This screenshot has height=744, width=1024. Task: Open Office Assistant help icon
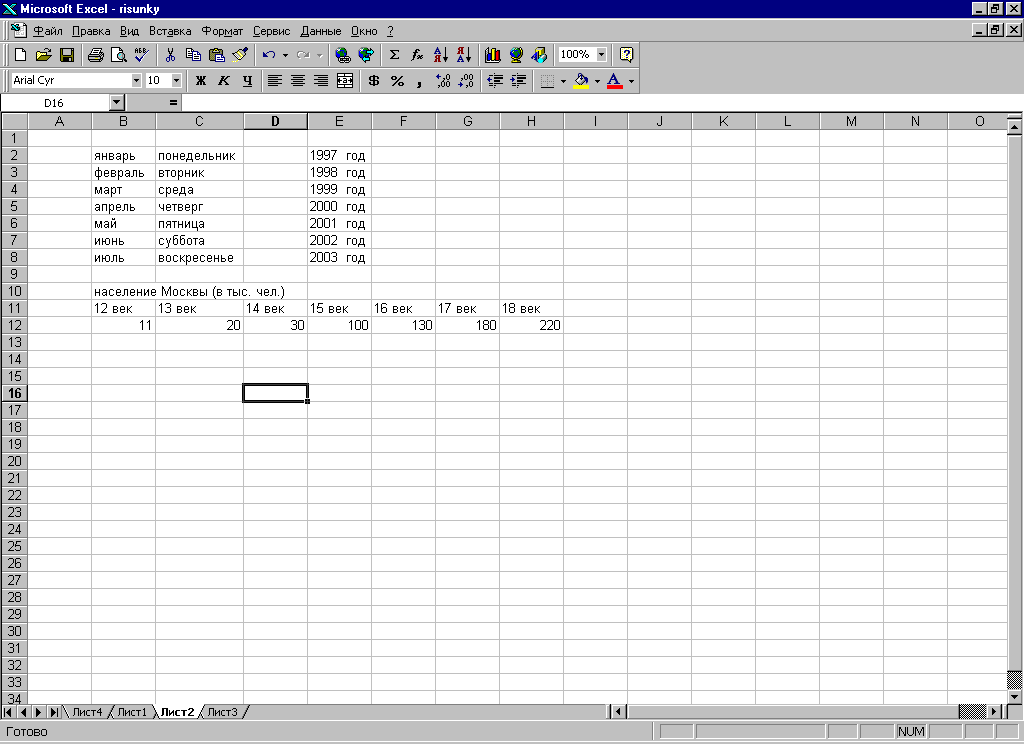click(626, 55)
